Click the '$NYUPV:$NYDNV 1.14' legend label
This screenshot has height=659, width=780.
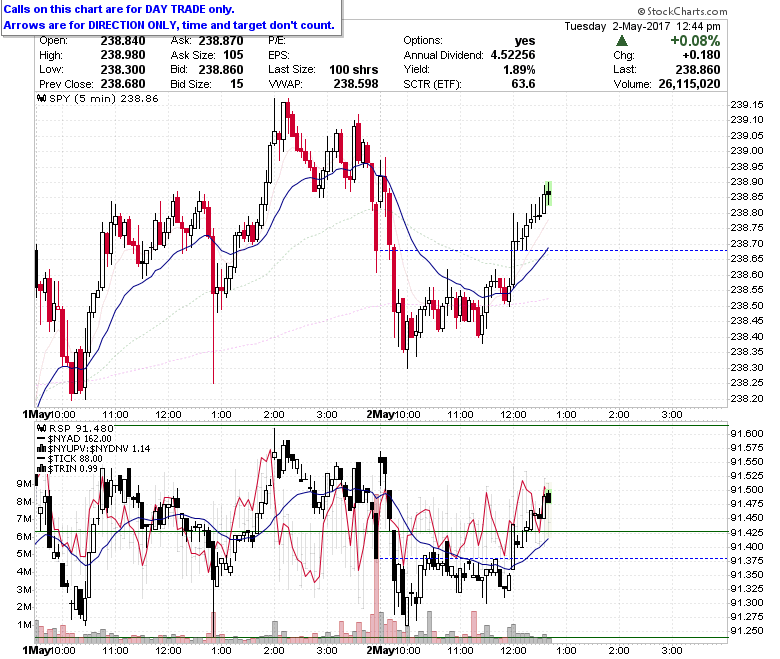[99, 449]
